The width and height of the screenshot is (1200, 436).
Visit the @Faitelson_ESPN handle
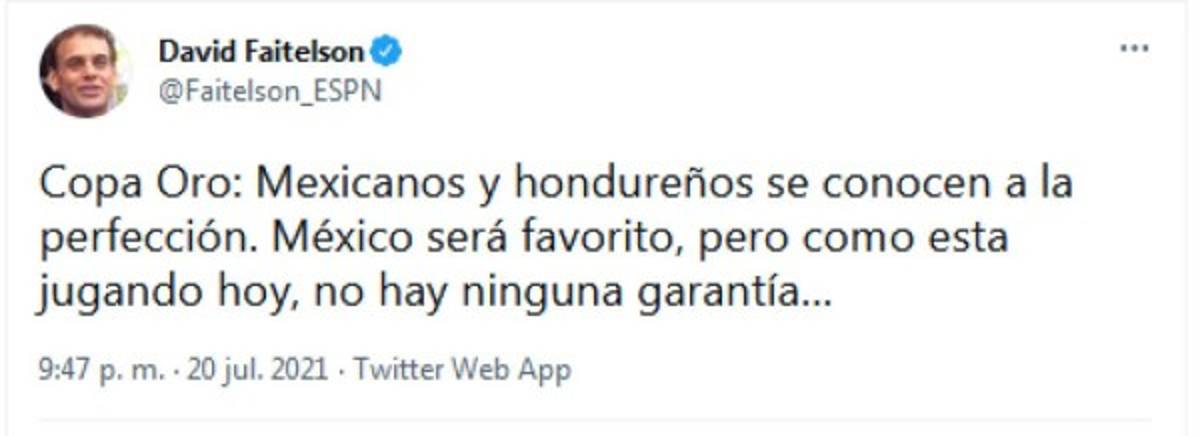coord(270,91)
